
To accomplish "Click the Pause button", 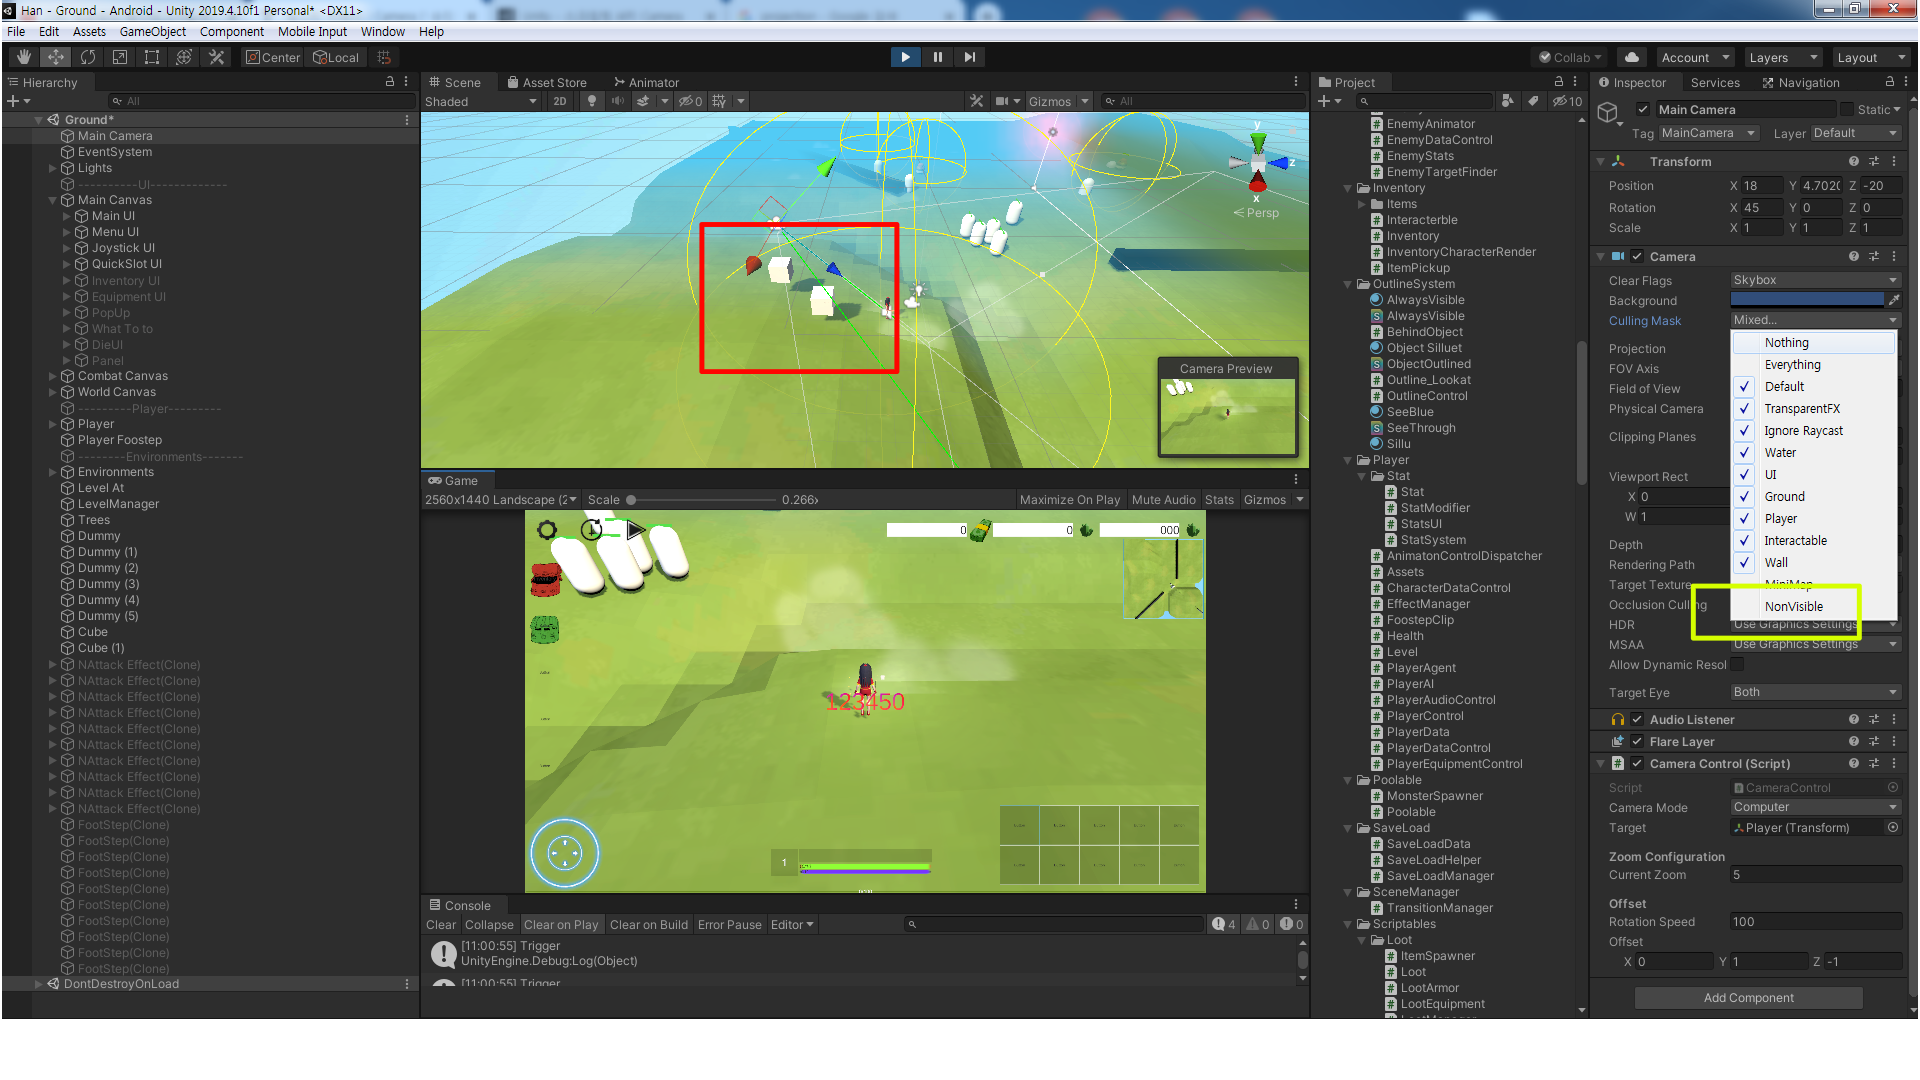I will pos(937,57).
